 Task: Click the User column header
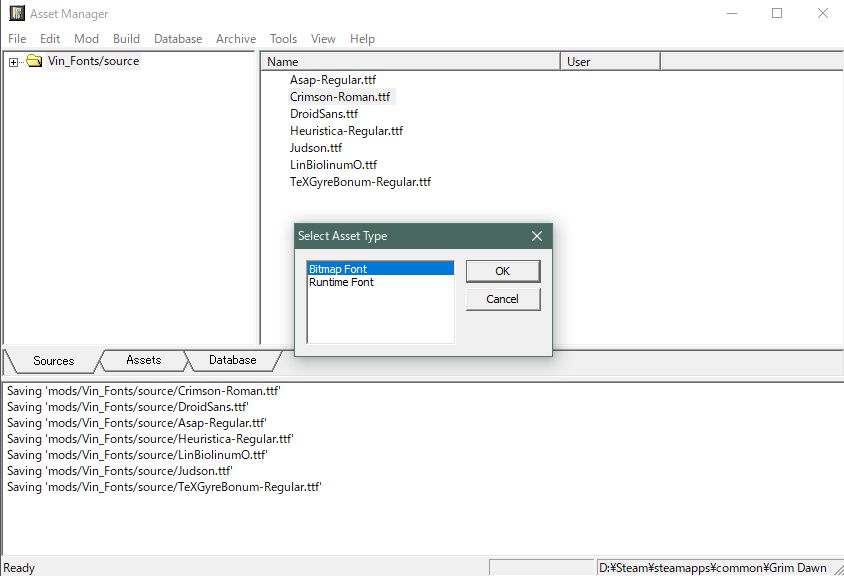(x=610, y=62)
